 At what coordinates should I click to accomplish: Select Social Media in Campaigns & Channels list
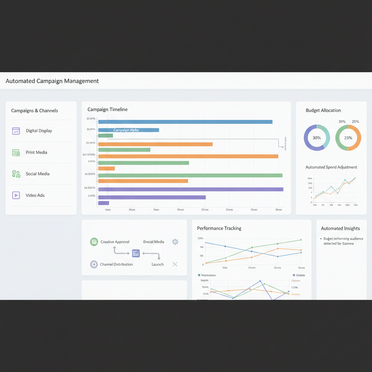pos(41,174)
